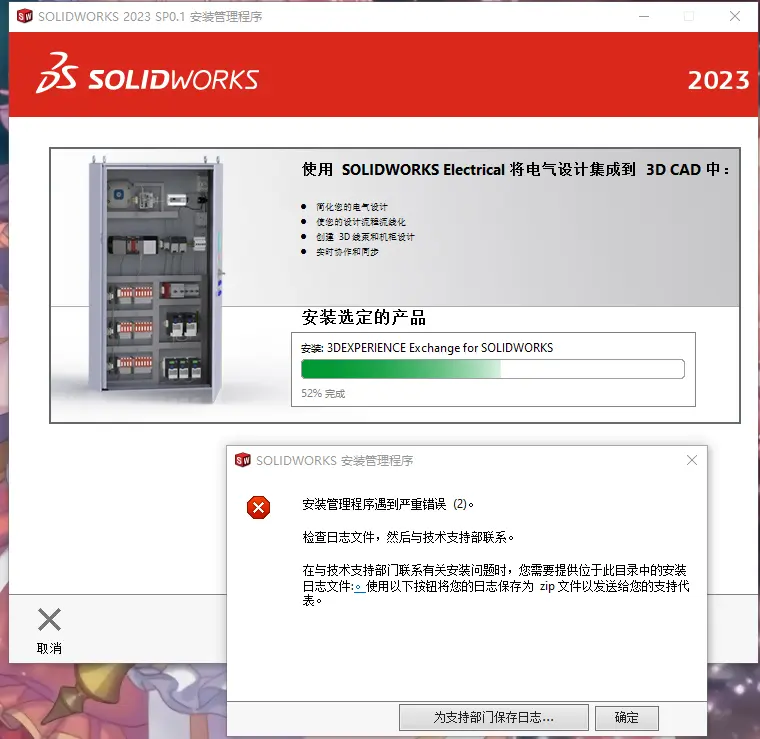Click the SW icon in main title bar
The height and width of the screenshot is (739, 760).
coord(24,16)
